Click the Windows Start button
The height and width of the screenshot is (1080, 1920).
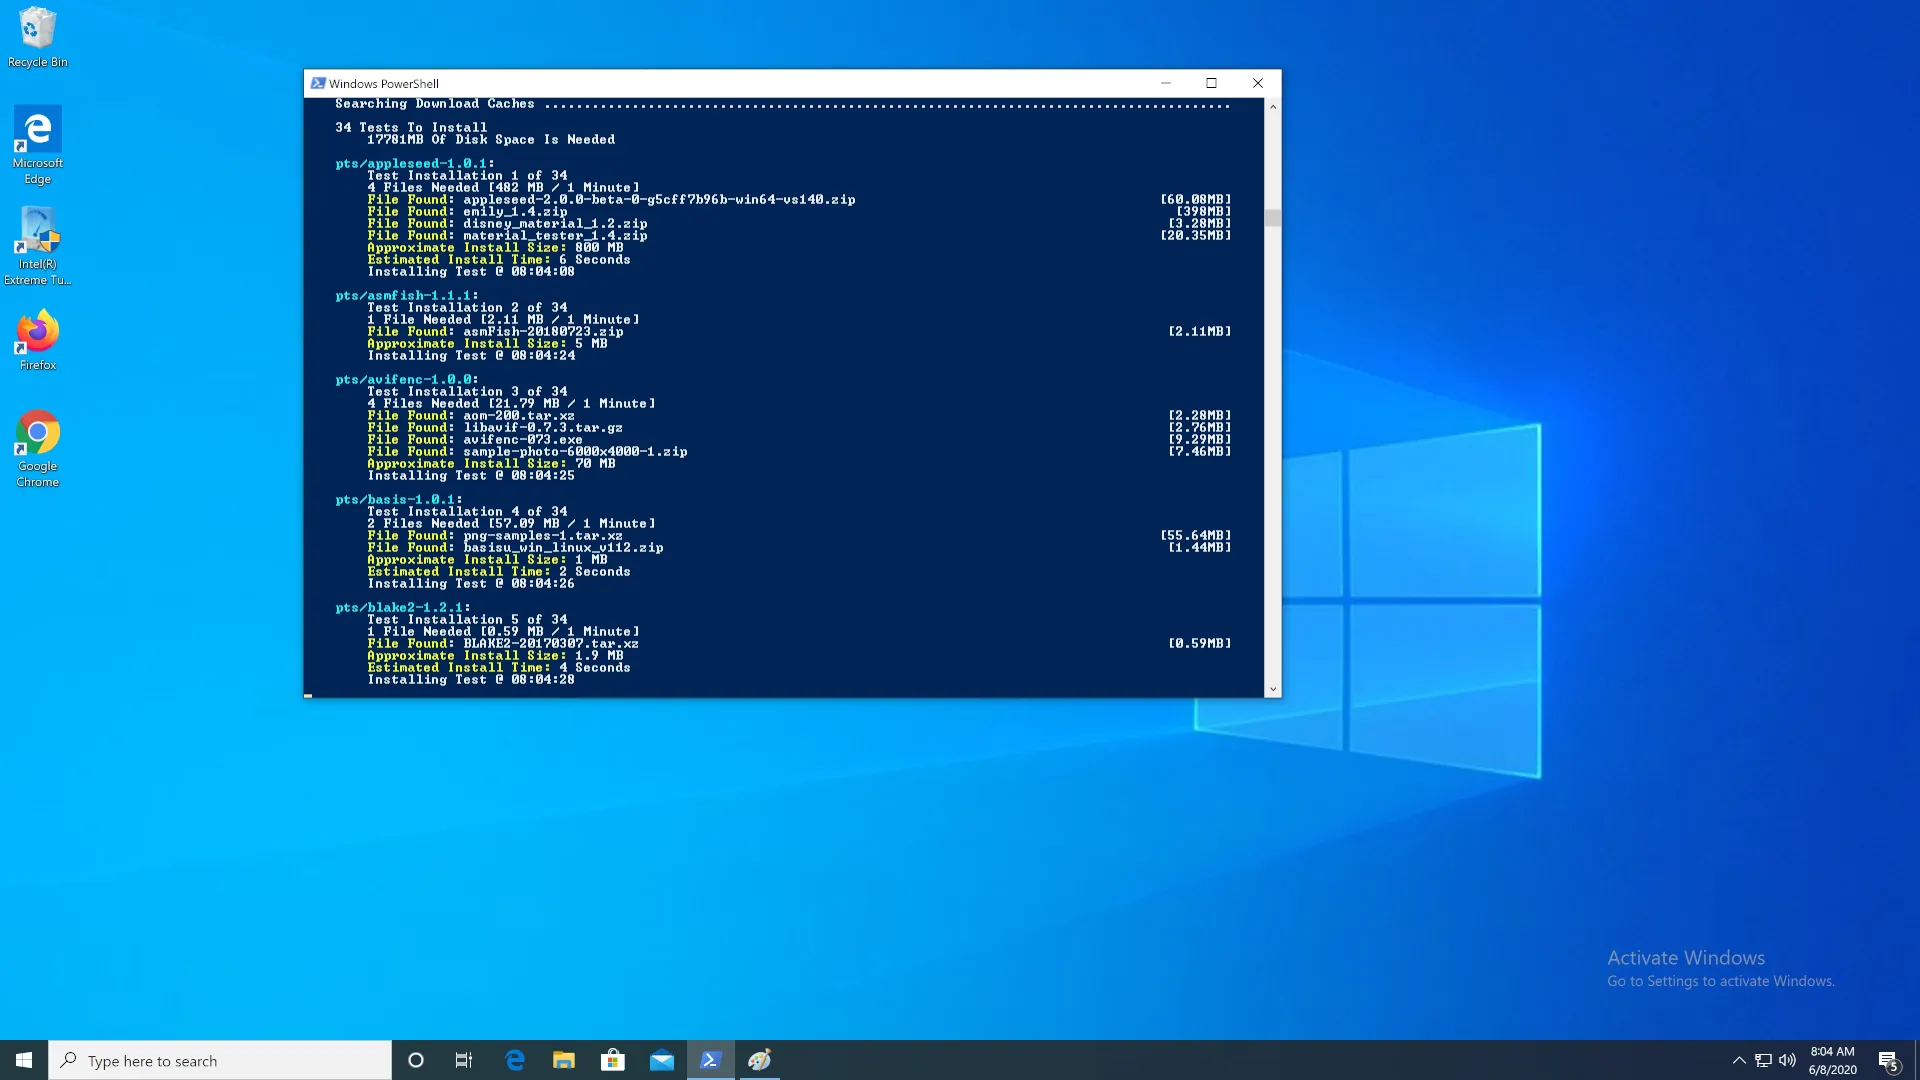click(24, 1060)
